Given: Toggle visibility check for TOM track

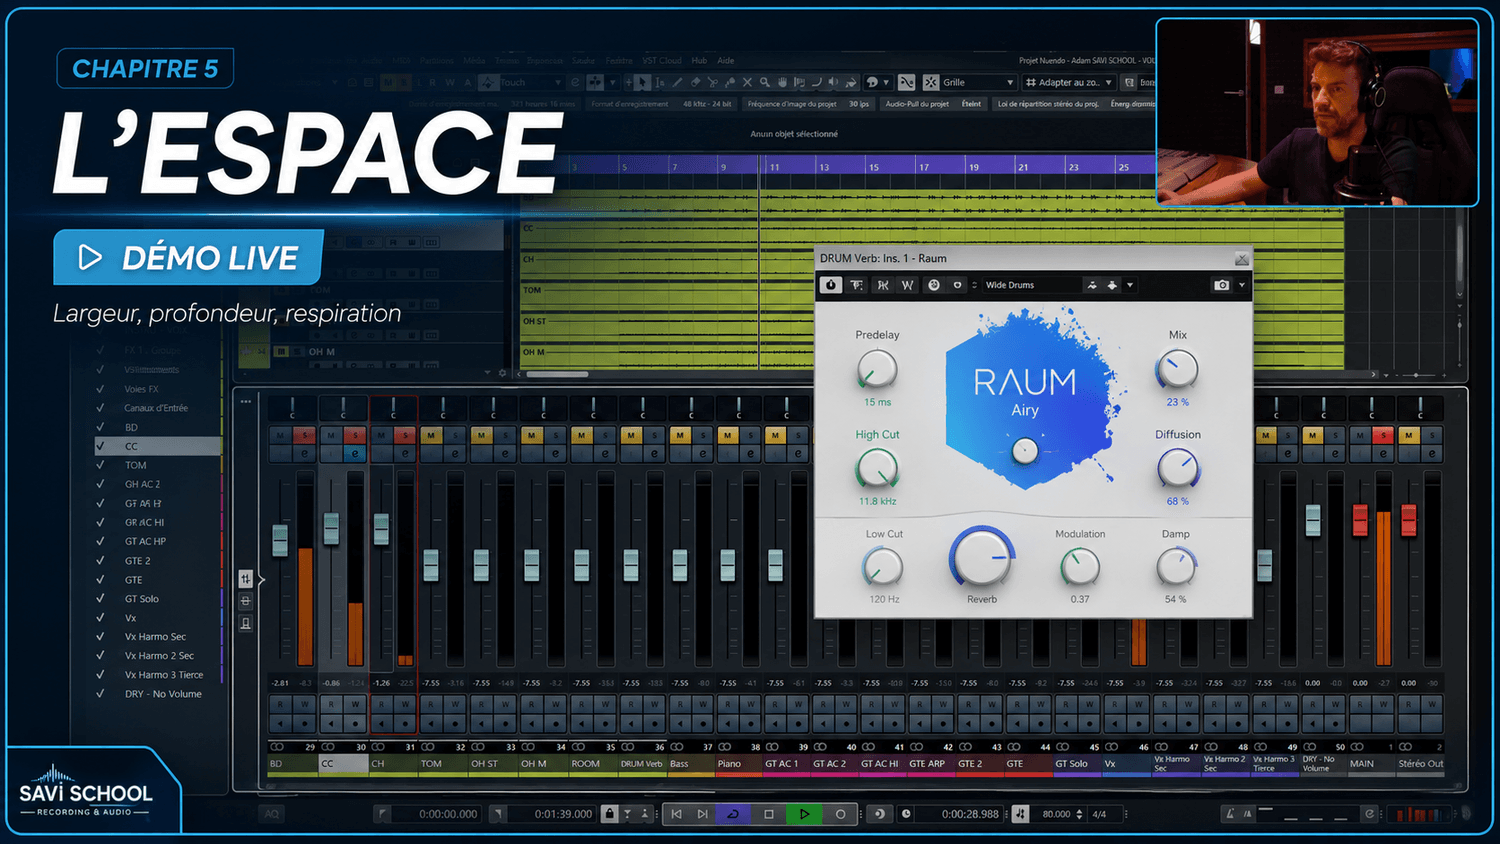Looking at the screenshot, I should coord(100,465).
